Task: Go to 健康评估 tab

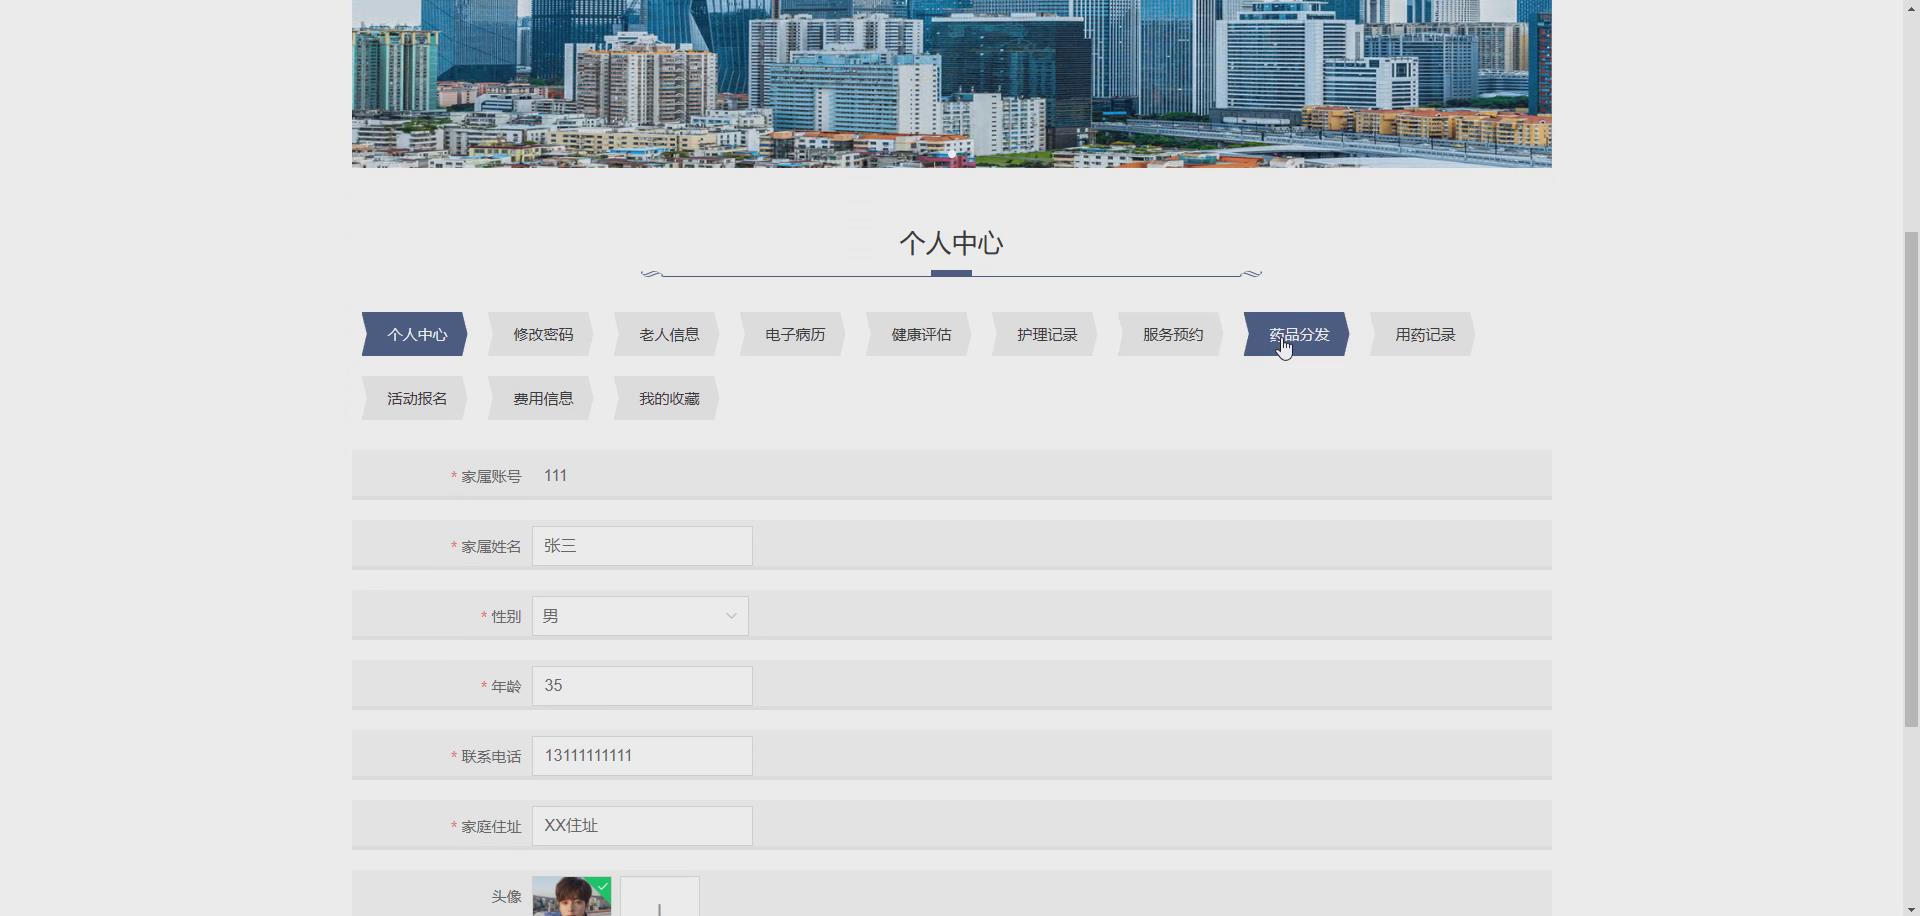Action: (x=919, y=334)
